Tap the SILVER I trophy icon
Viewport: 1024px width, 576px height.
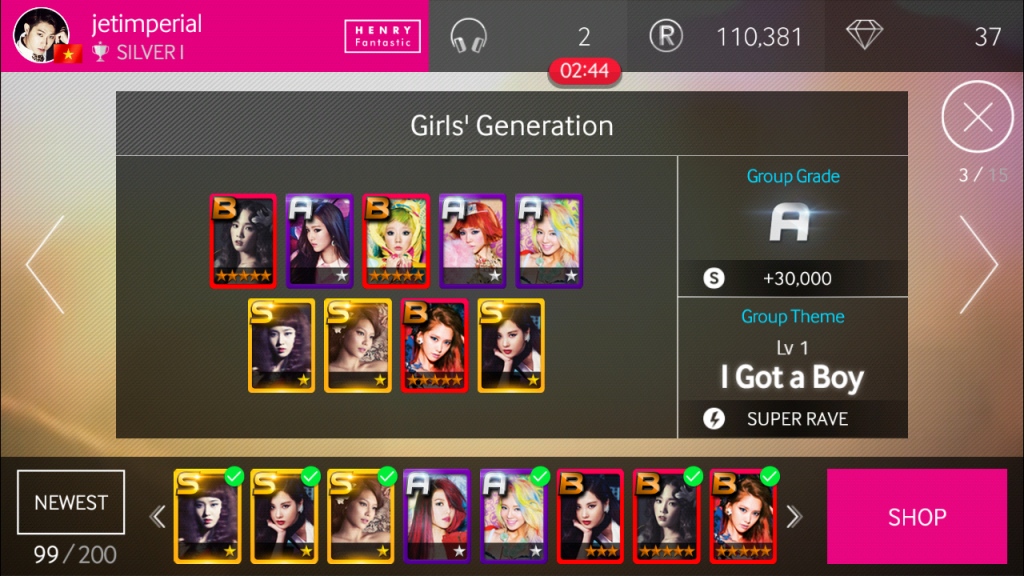point(100,52)
